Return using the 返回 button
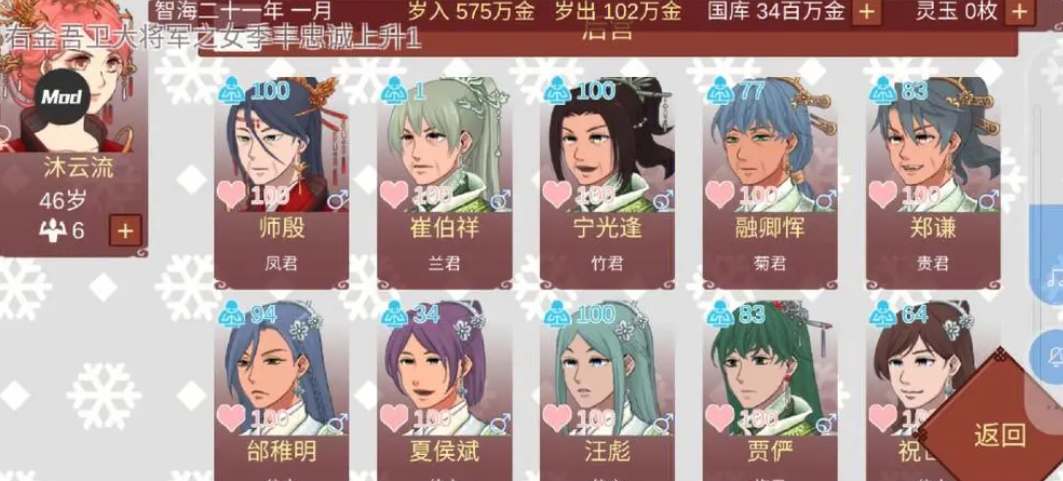This screenshot has width=1063, height=481. point(999,434)
